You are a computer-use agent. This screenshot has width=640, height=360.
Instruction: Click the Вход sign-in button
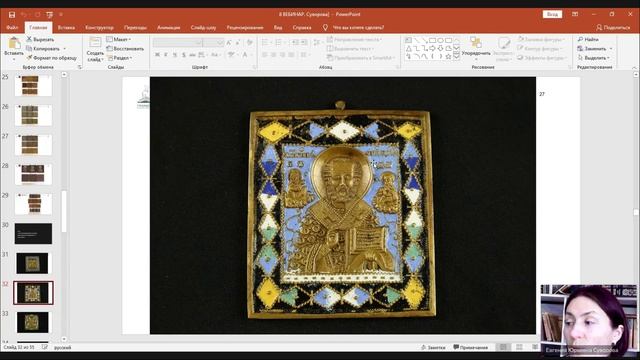coord(552,14)
